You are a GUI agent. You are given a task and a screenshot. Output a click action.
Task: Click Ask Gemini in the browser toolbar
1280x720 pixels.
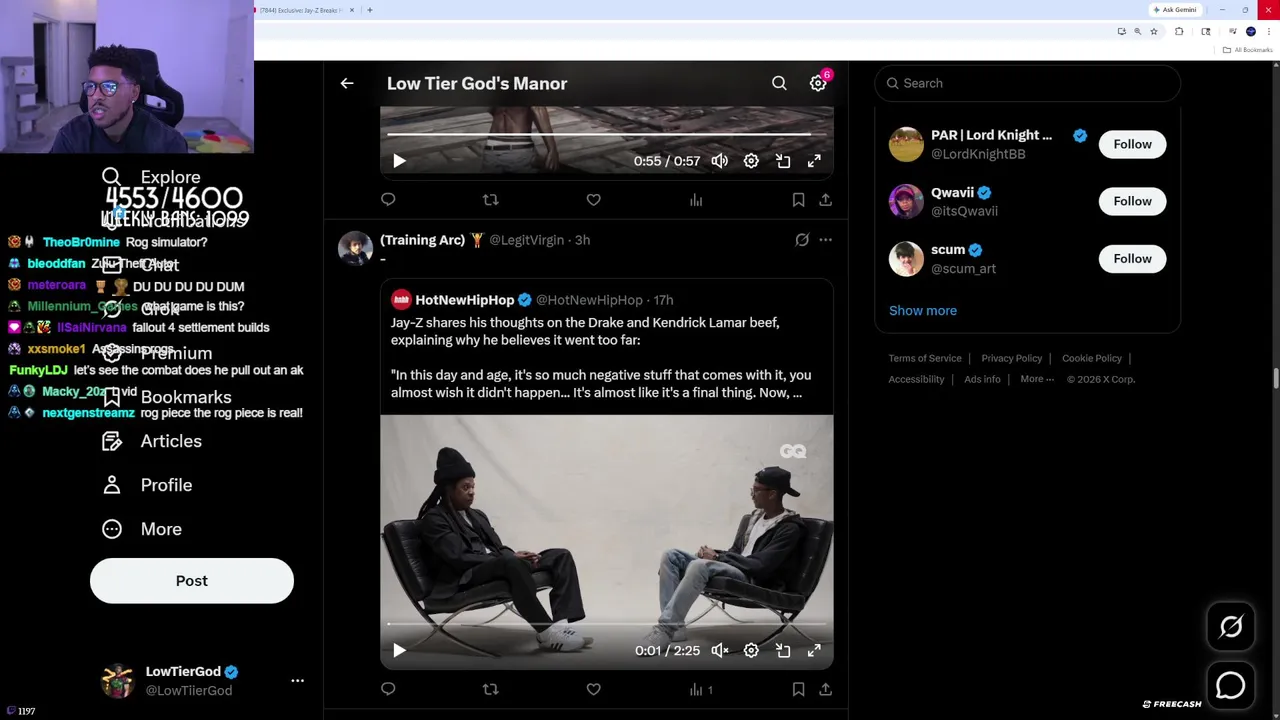coord(1174,10)
